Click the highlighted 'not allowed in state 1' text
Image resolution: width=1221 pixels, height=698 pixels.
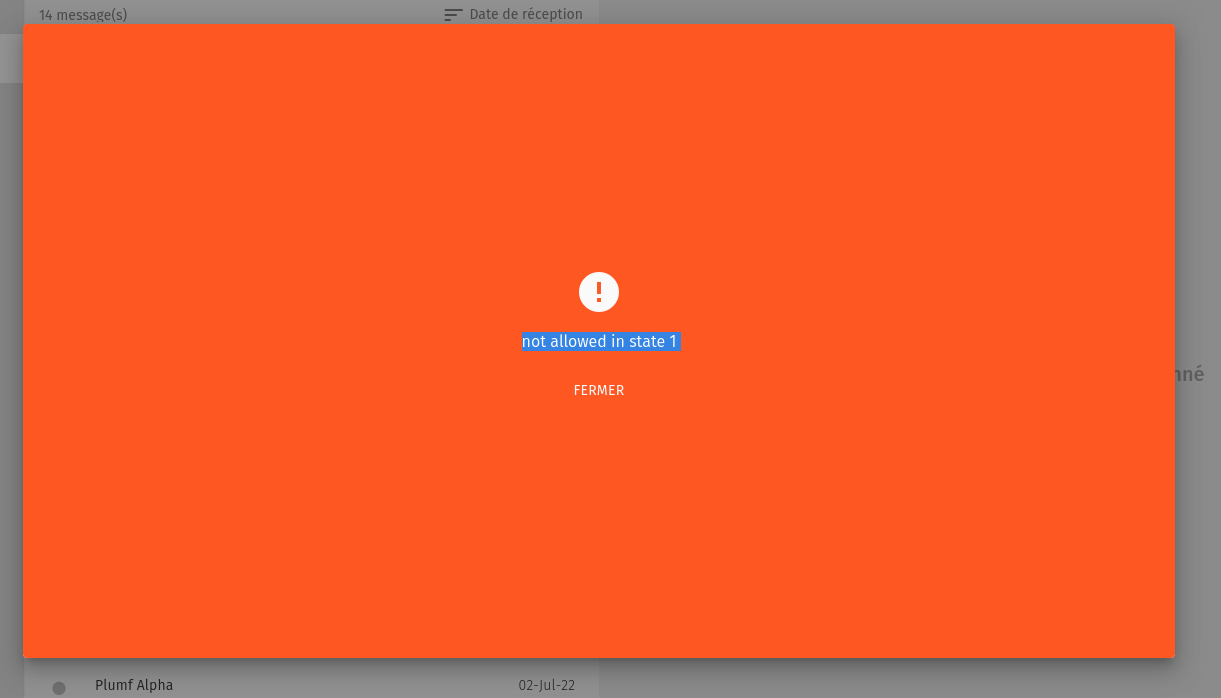599,342
